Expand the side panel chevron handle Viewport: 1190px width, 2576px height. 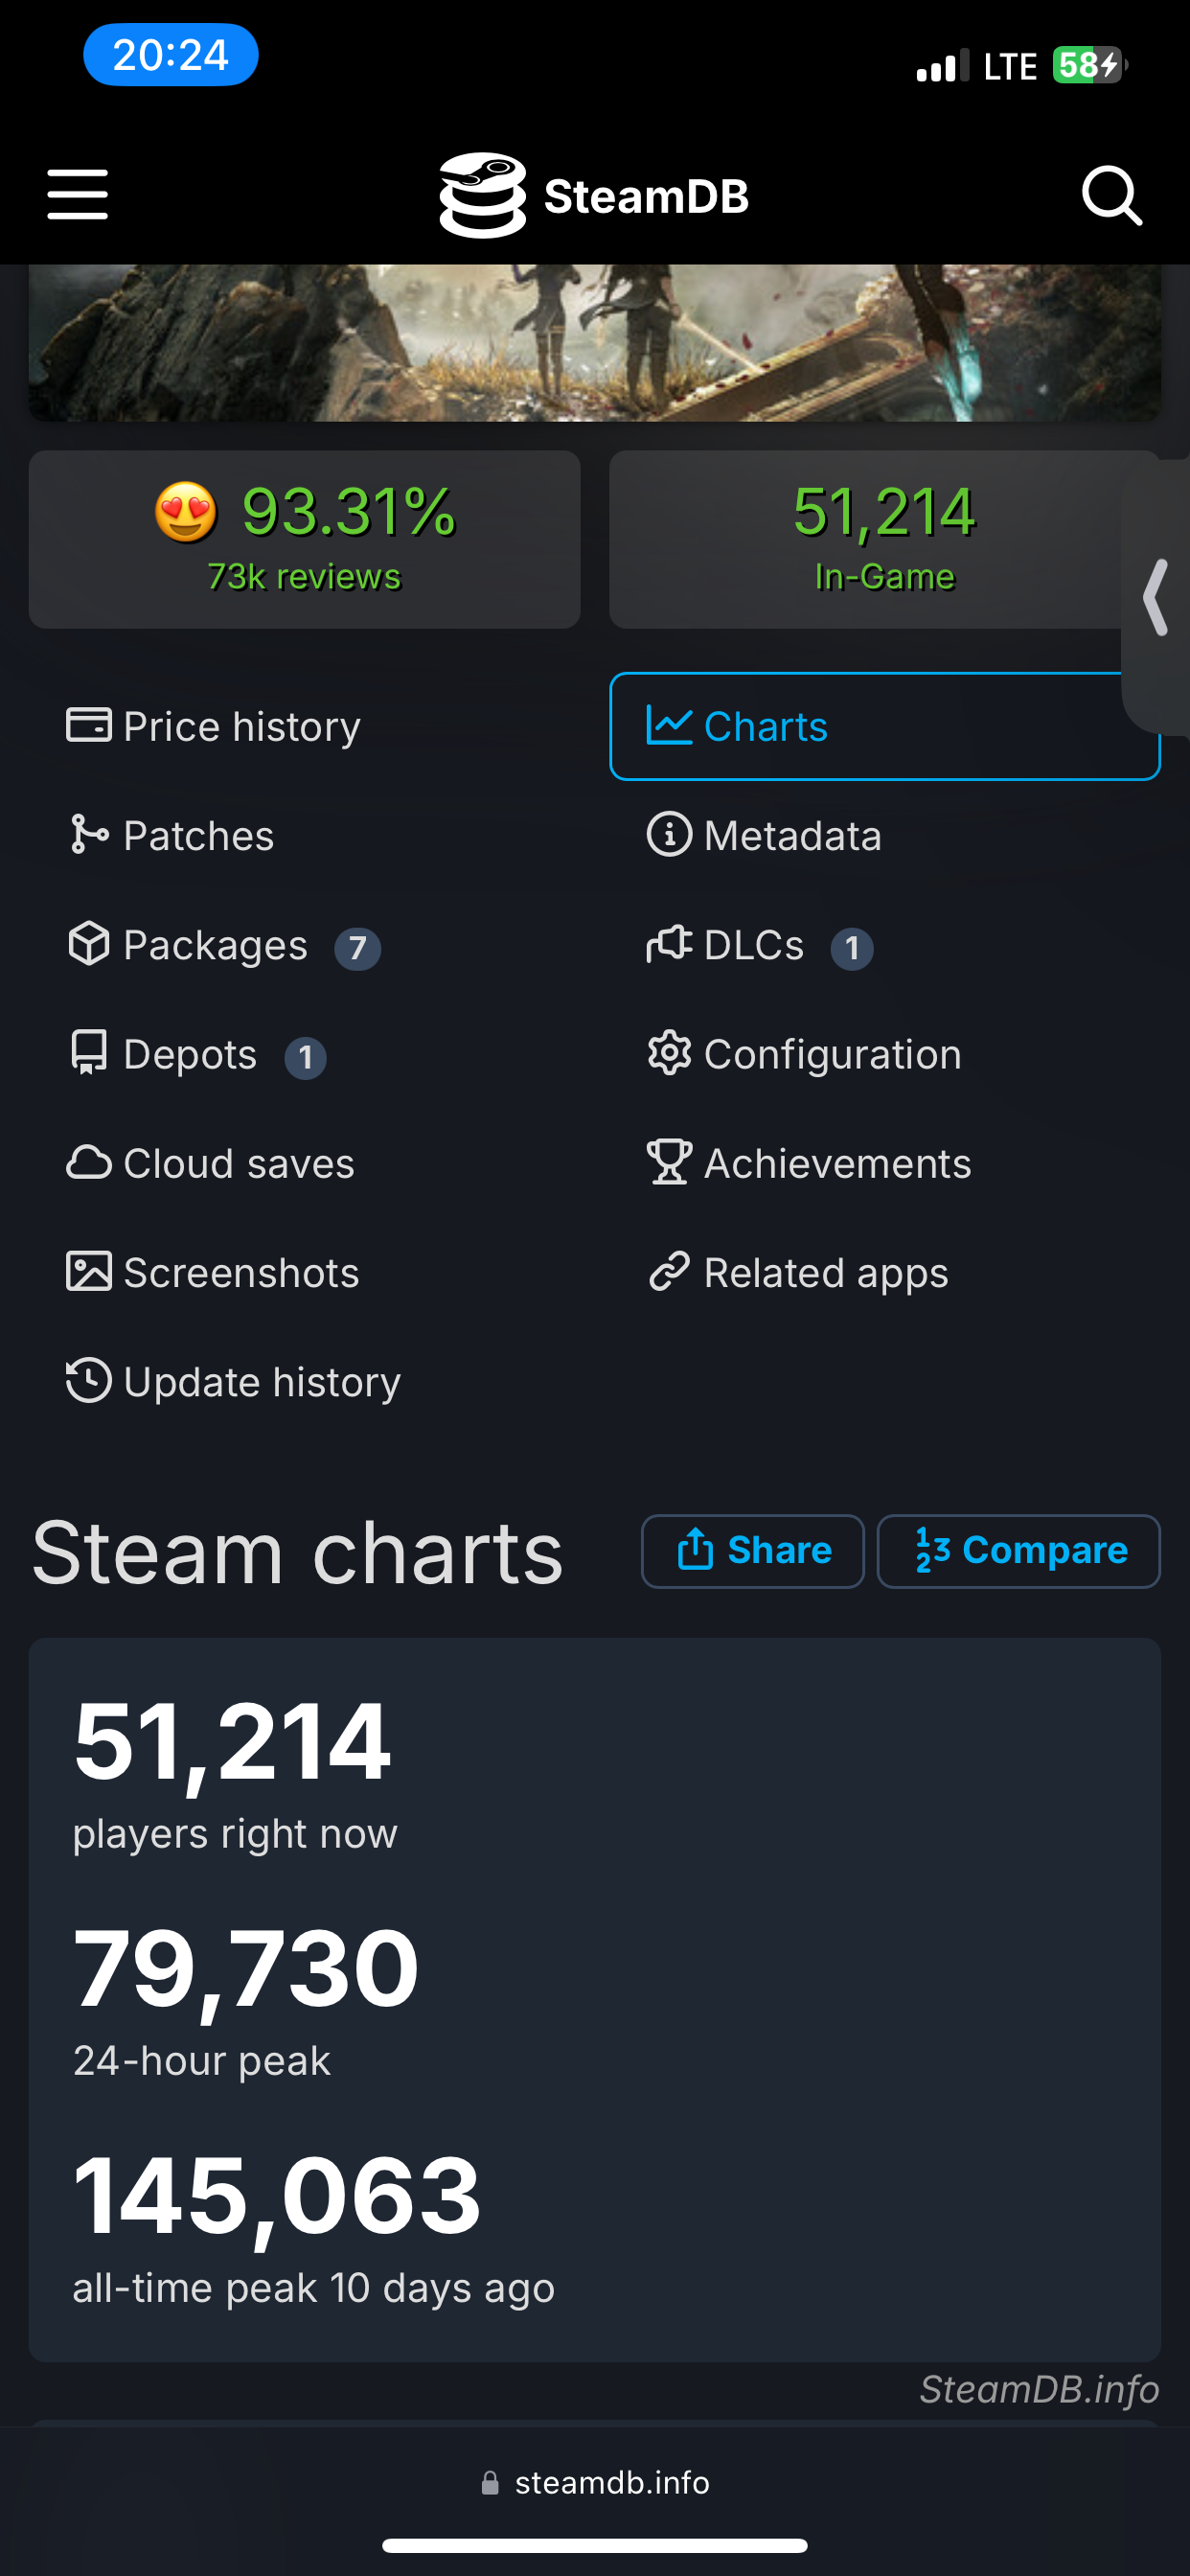[1156, 597]
